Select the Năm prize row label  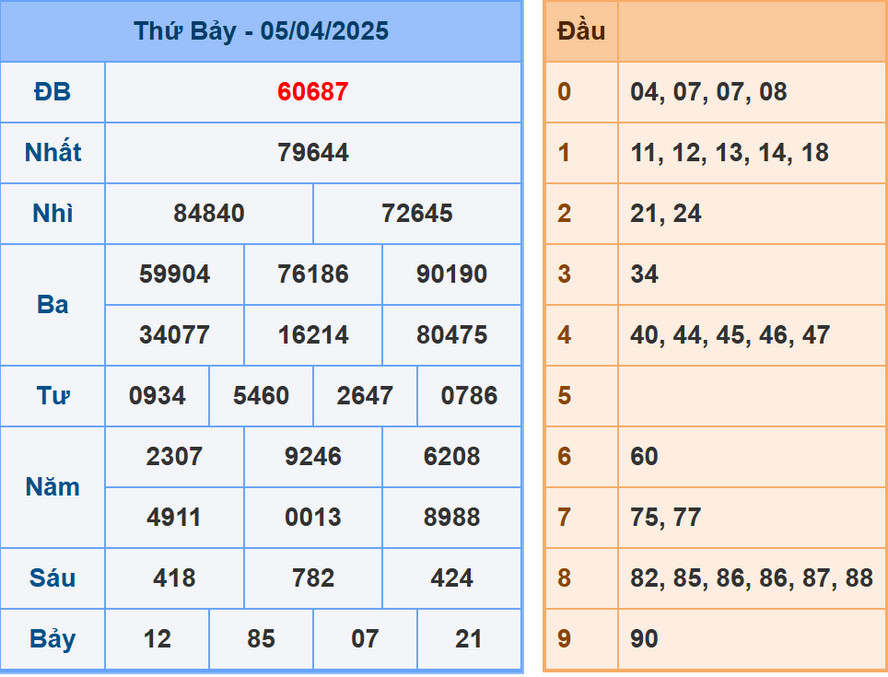pyautogui.click(x=53, y=487)
